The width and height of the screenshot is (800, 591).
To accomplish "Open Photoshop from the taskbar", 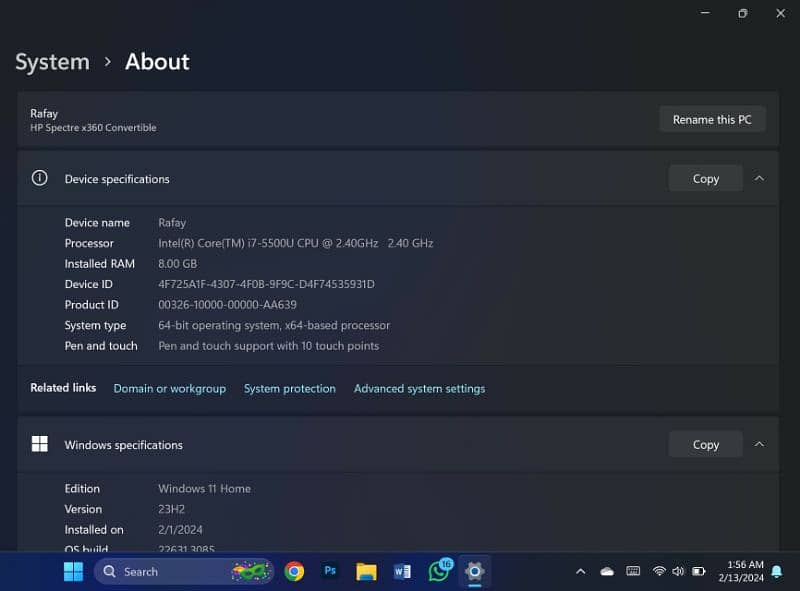I will pos(330,571).
